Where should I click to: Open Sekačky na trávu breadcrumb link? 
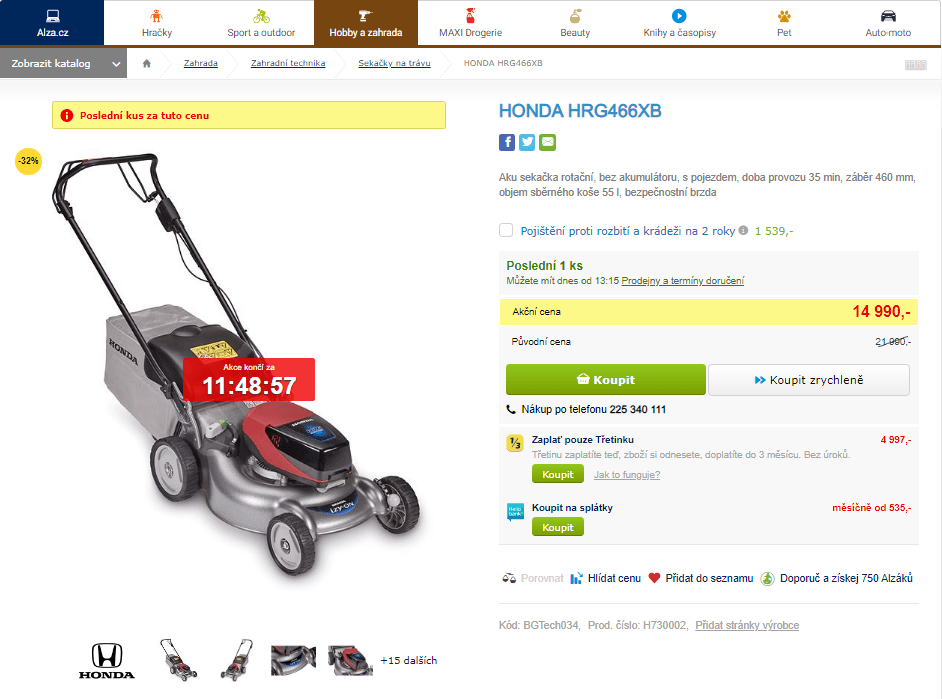point(394,63)
